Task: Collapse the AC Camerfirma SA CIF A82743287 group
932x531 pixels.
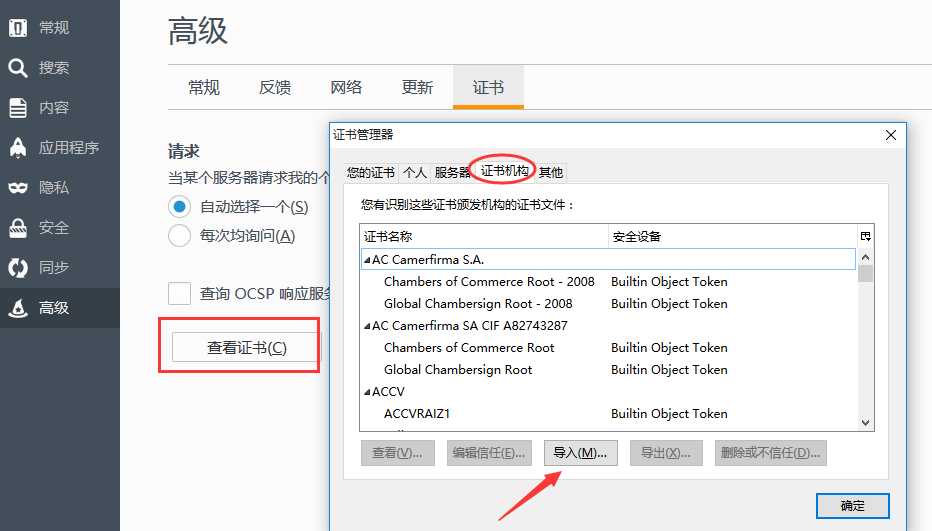Action: [x=367, y=326]
